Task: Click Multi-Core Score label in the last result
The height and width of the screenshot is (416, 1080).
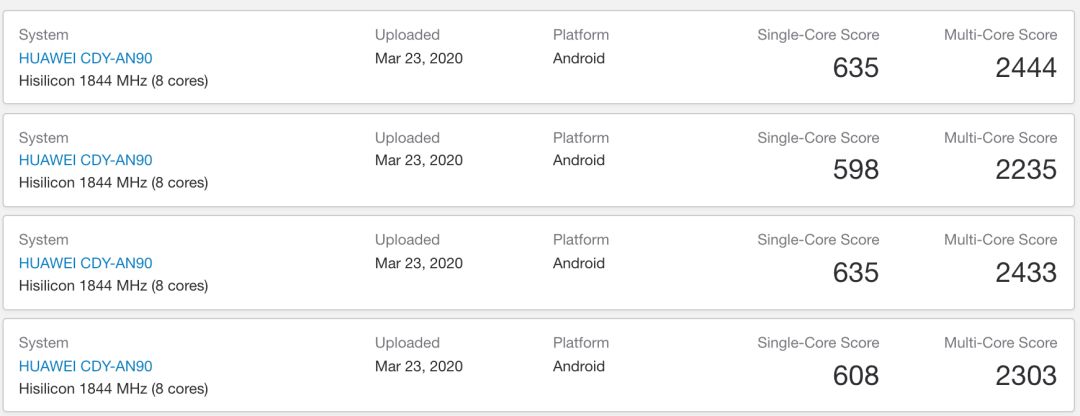Action: coord(1000,343)
